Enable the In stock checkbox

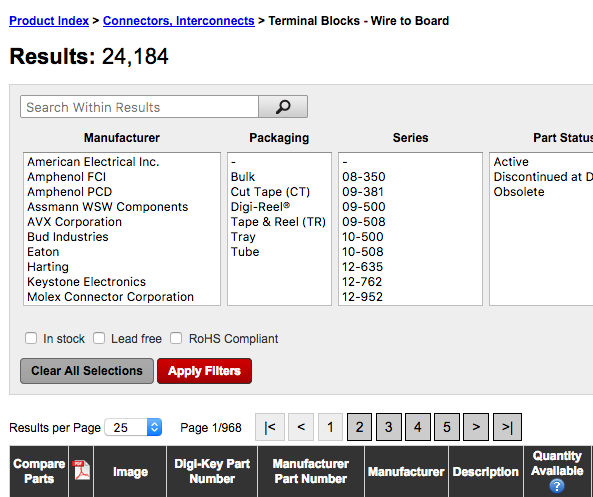(31, 338)
